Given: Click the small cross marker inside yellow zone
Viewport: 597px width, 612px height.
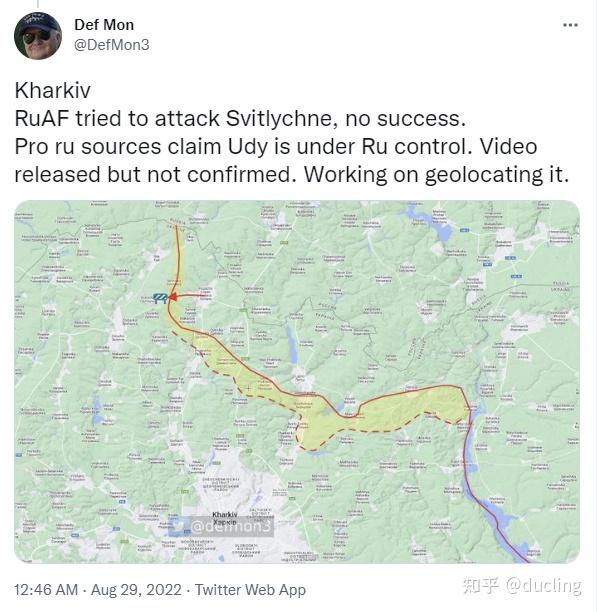Looking at the screenshot, I should [248, 388].
